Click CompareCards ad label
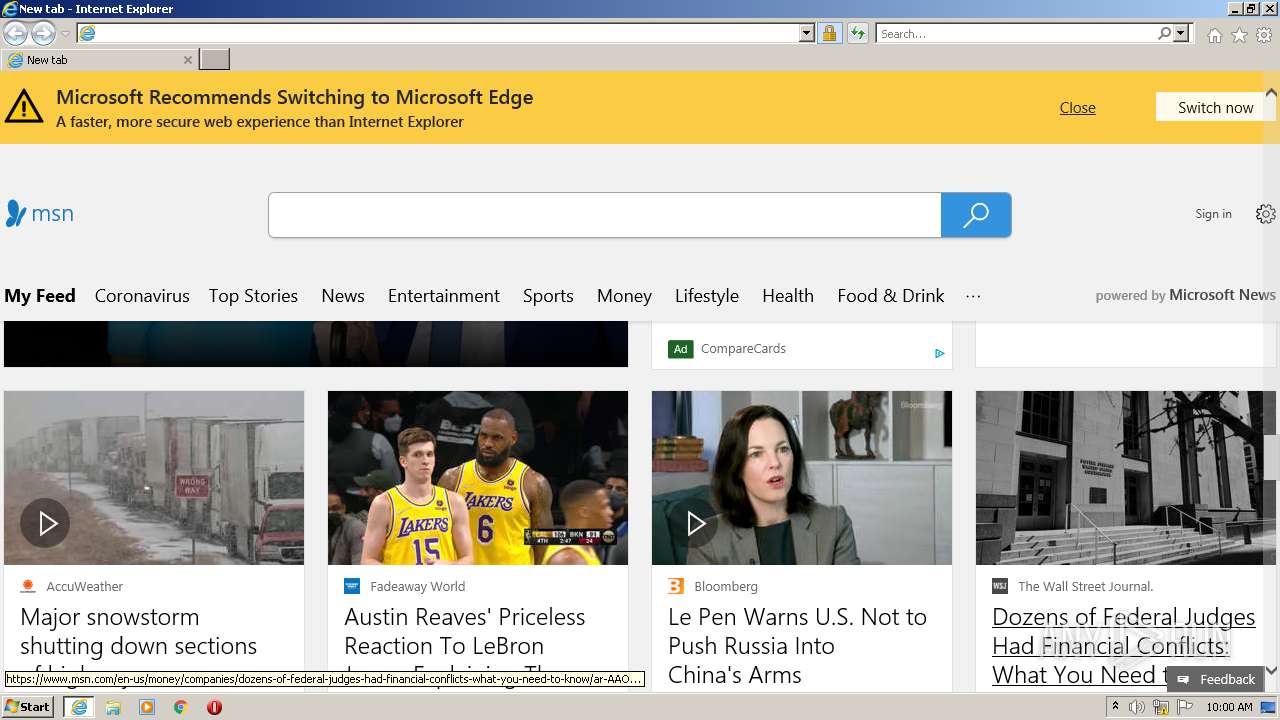 [743, 349]
